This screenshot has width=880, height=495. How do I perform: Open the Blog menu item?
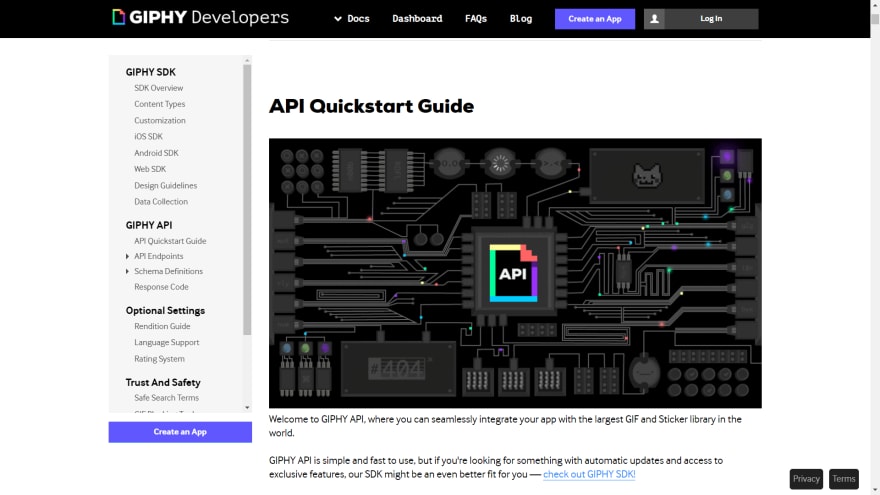(521, 19)
